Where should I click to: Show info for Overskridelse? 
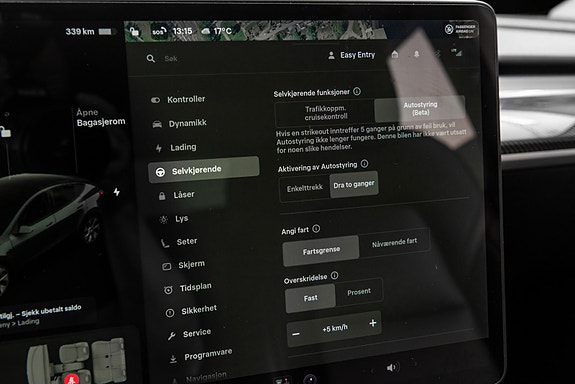point(334,275)
